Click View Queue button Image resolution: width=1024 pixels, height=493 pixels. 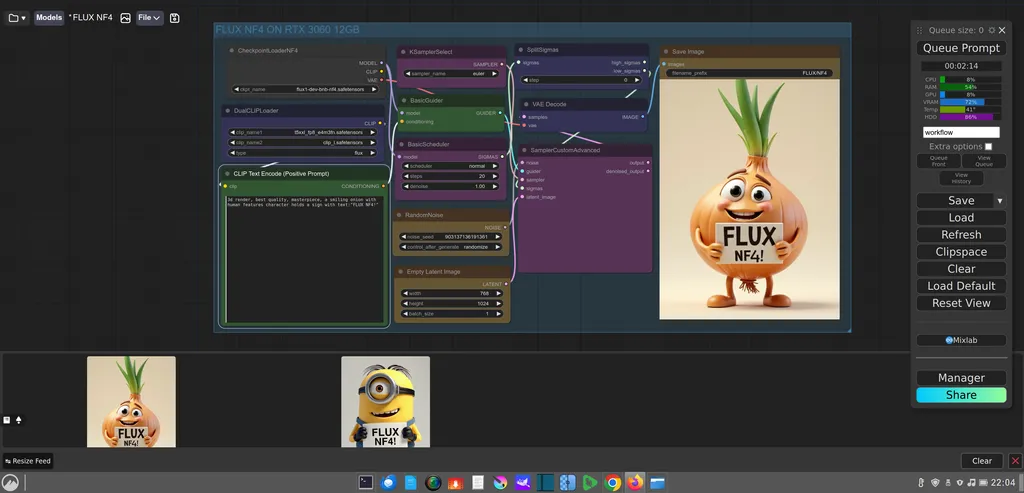pyautogui.click(x=984, y=161)
